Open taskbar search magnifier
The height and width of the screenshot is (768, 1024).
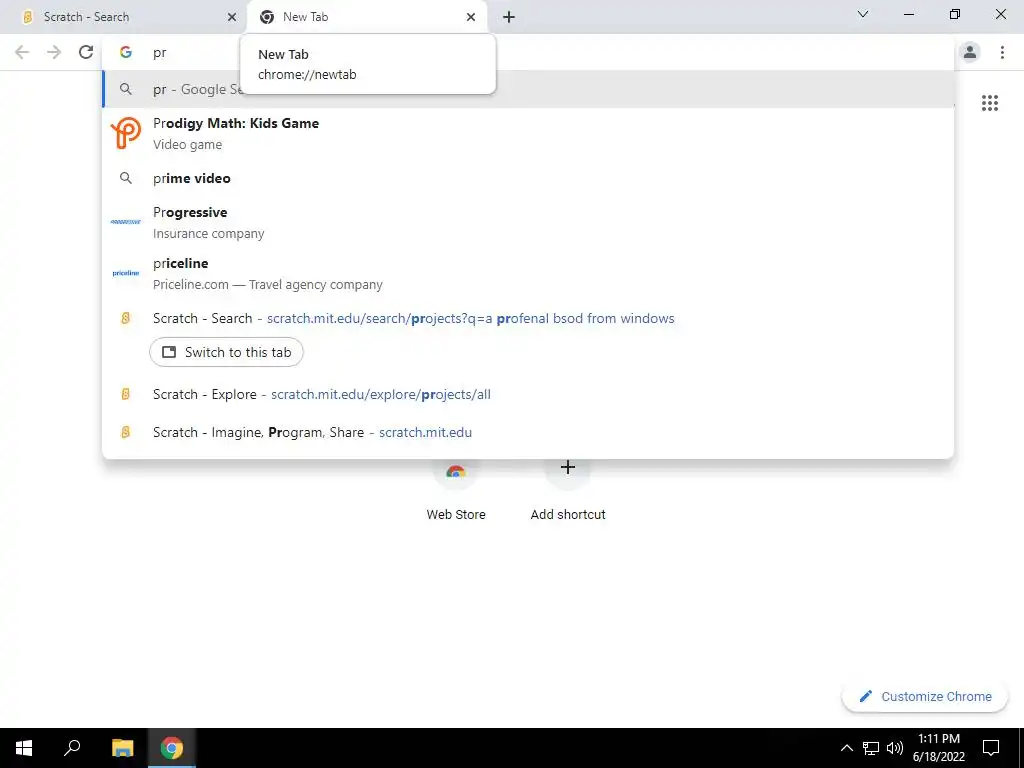[72, 748]
